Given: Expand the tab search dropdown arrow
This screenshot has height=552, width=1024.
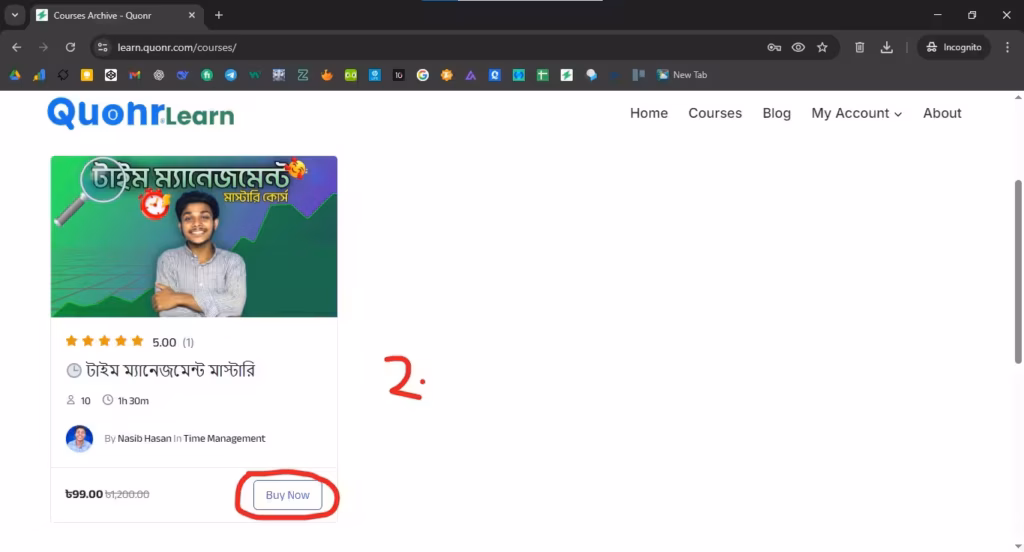Looking at the screenshot, I should point(14,15).
